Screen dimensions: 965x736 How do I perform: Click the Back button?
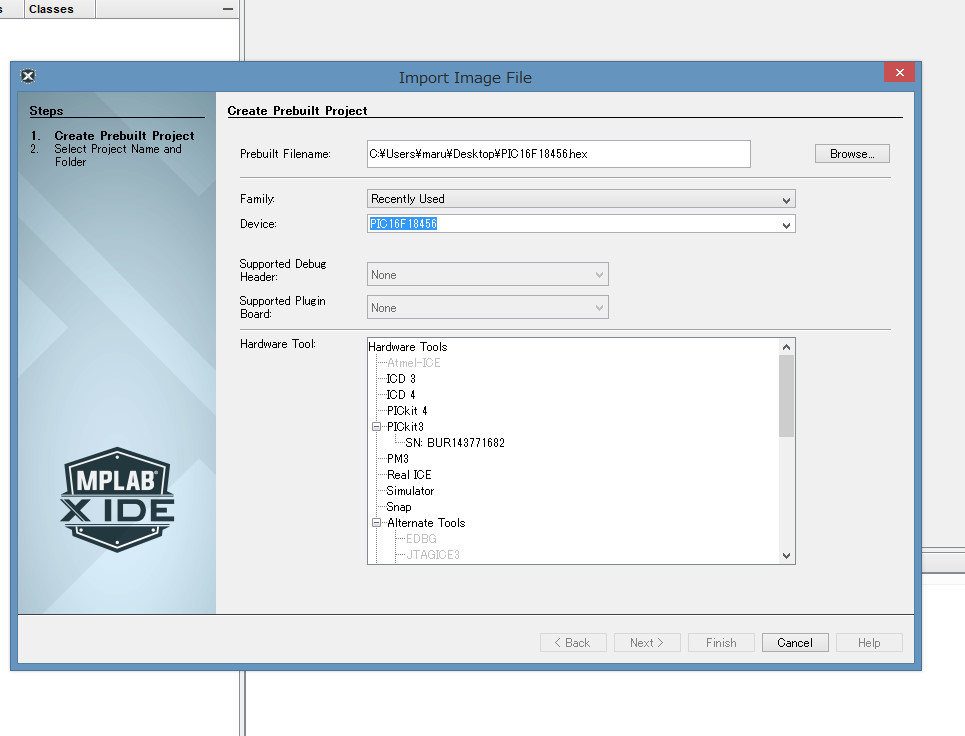click(x=573, y=642)
